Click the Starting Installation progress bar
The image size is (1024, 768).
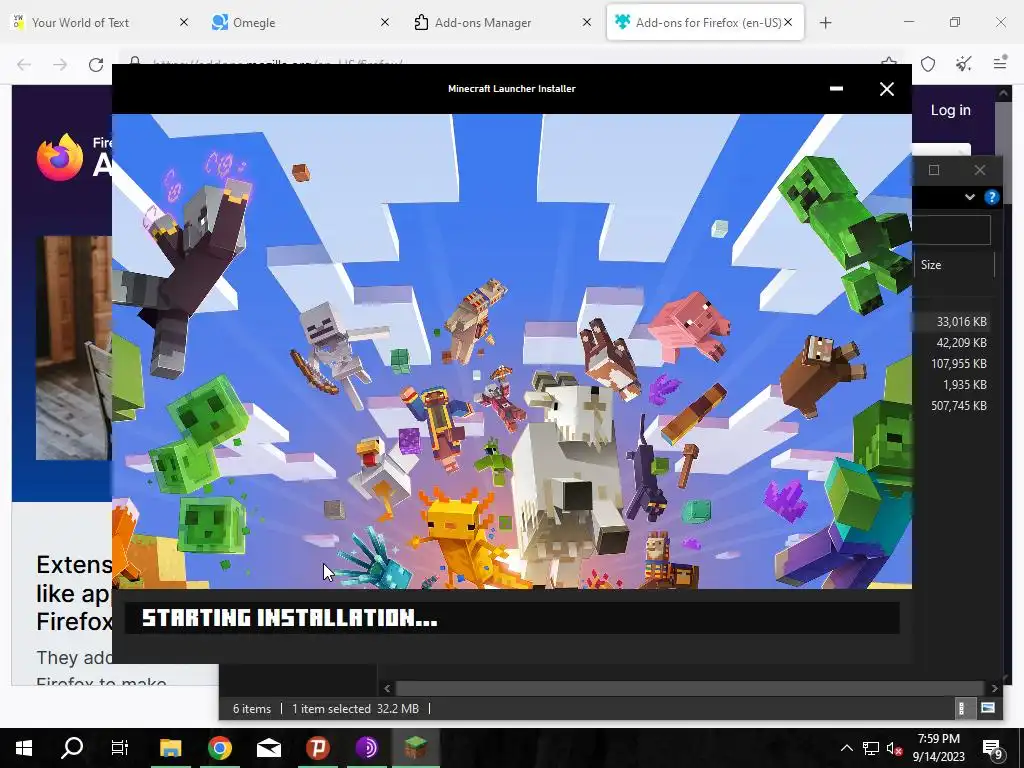click(x=512, y=618)
